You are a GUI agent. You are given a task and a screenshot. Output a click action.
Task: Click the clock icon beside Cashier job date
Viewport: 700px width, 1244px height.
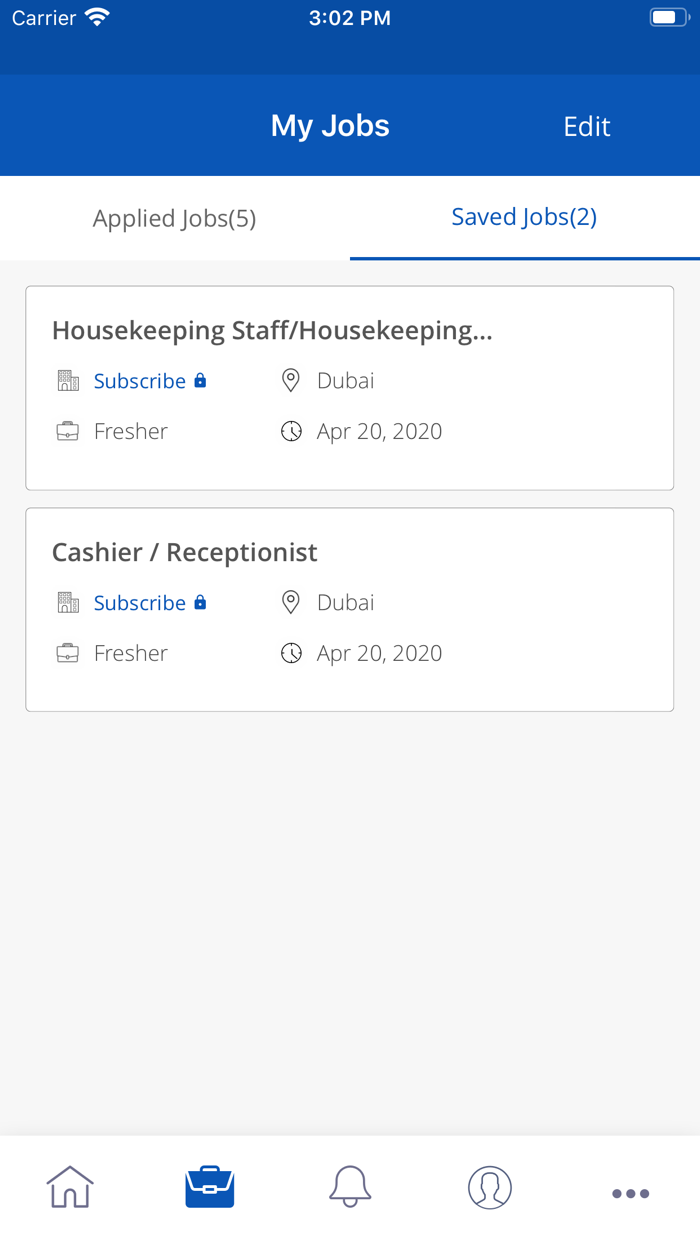tap(290, 652)
